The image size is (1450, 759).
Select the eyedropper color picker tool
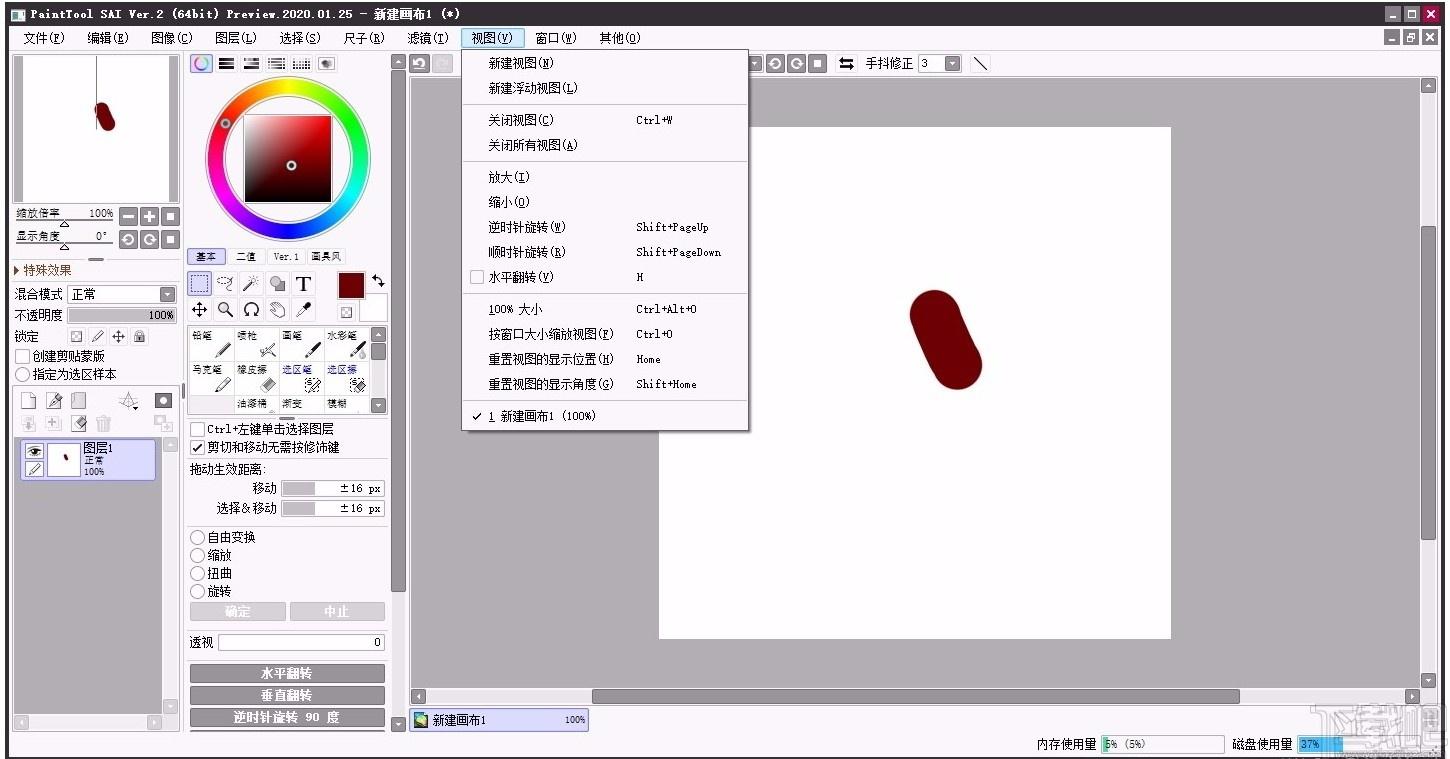(x=304, y=309)
